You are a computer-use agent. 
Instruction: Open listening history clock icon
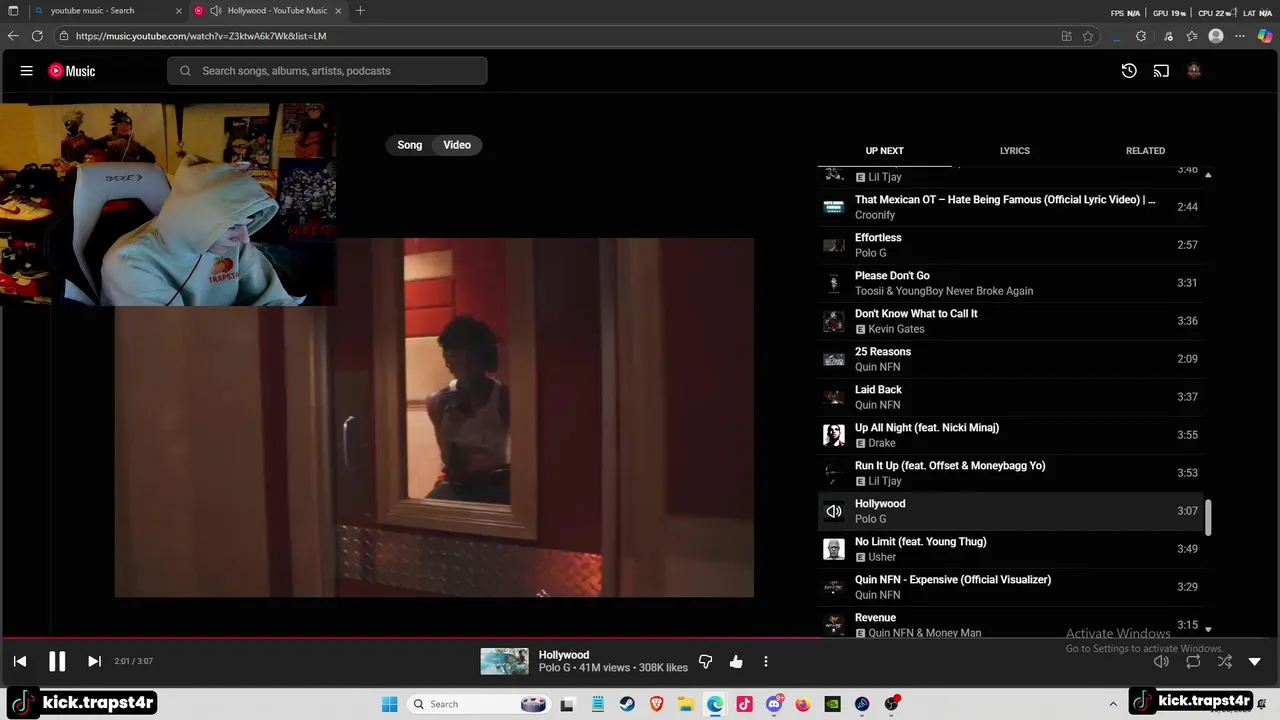tap(1129, 71)
